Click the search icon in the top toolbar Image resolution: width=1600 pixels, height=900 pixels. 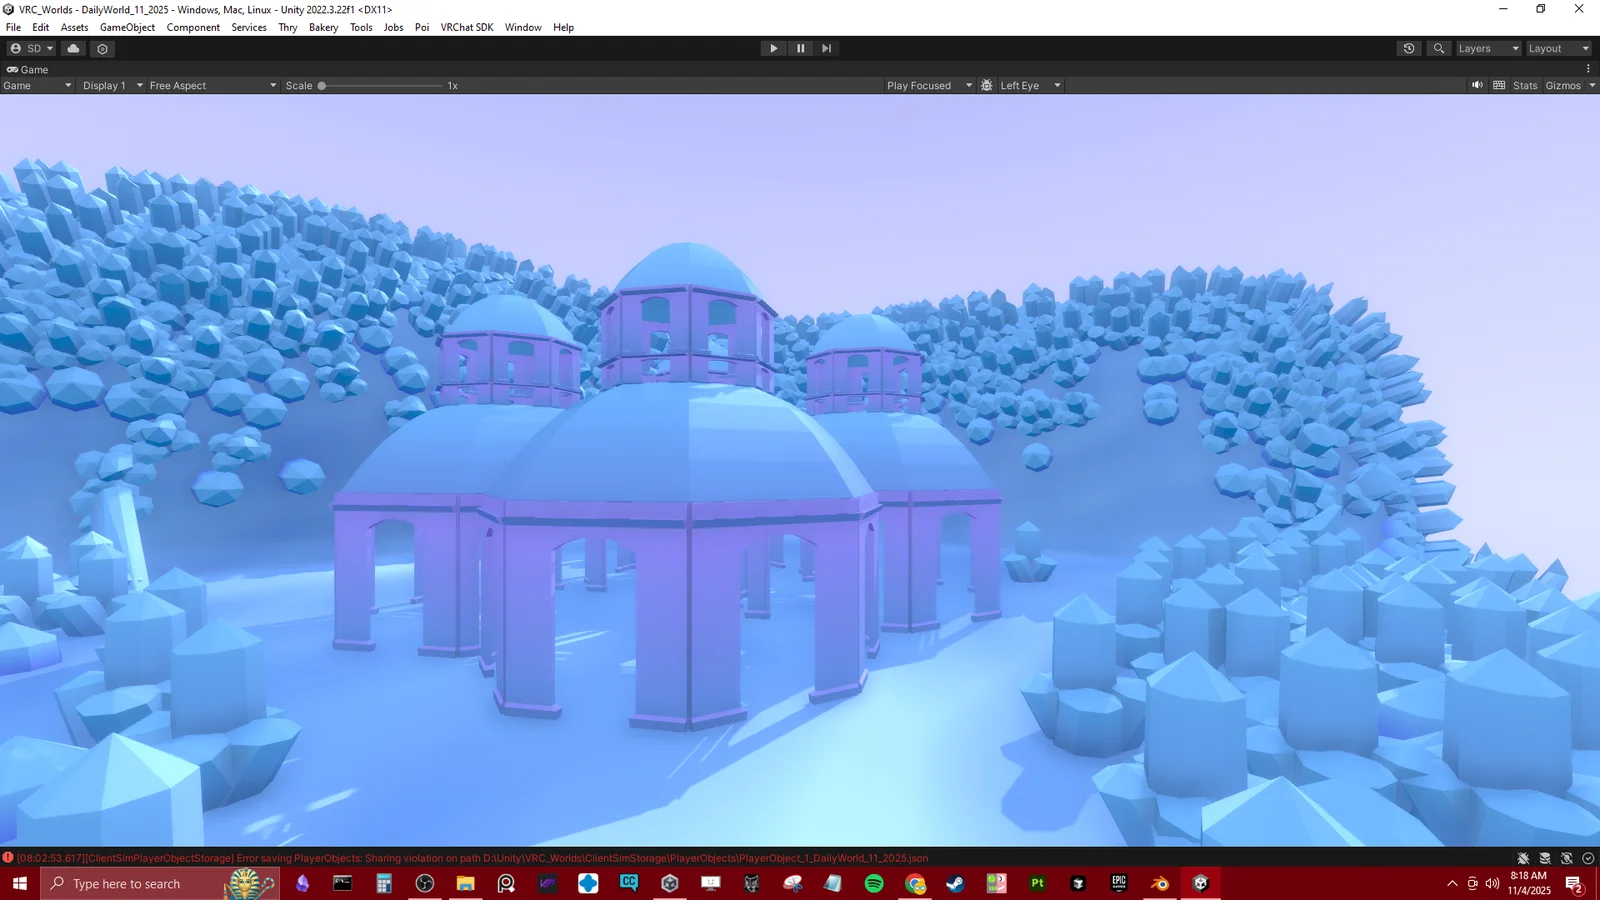point(1438,48)
